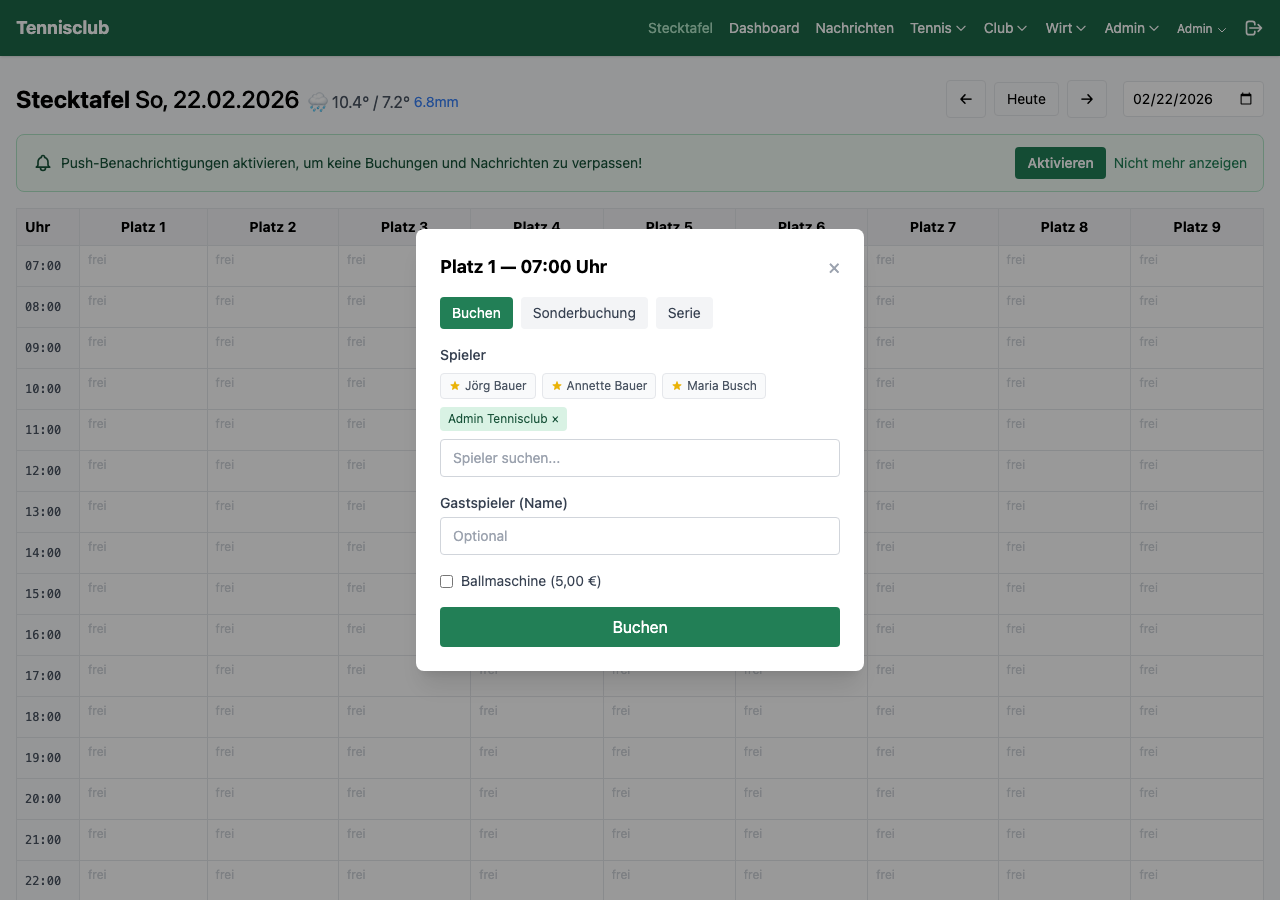The image size is (1280, 900).
Task: Go to next day arrow
Action: [x=1087, y=99]
